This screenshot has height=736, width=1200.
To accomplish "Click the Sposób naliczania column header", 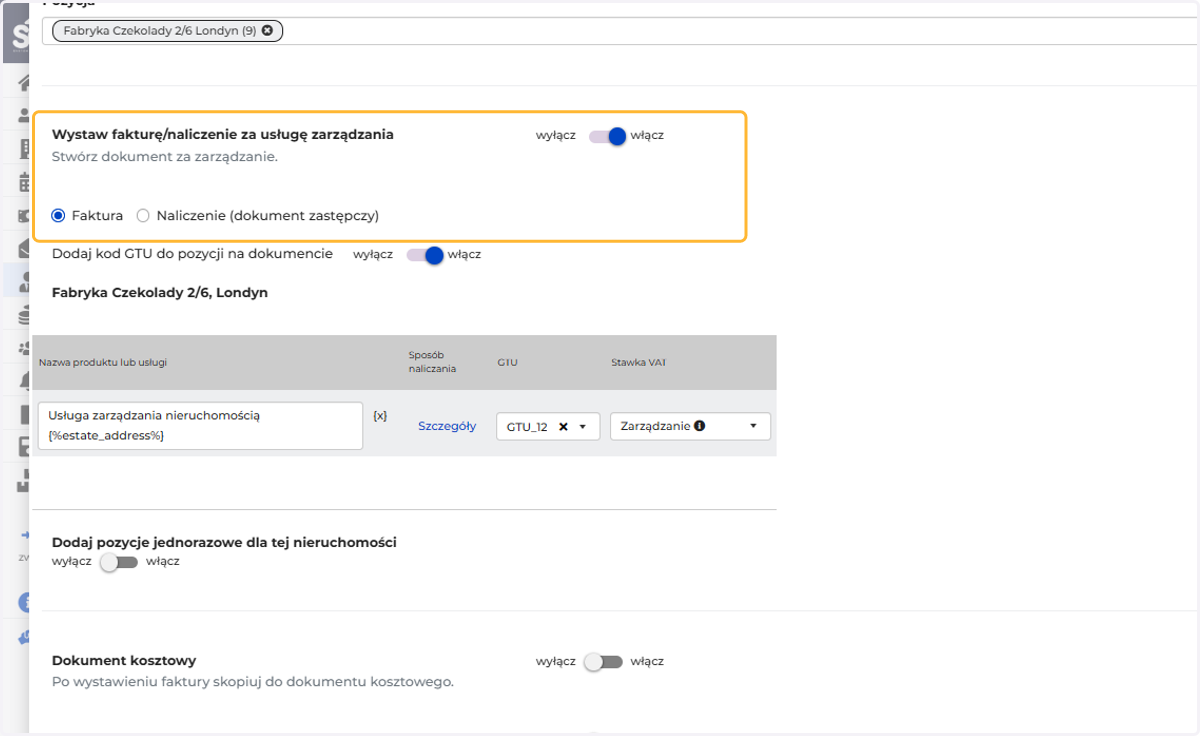I will 432,361.
